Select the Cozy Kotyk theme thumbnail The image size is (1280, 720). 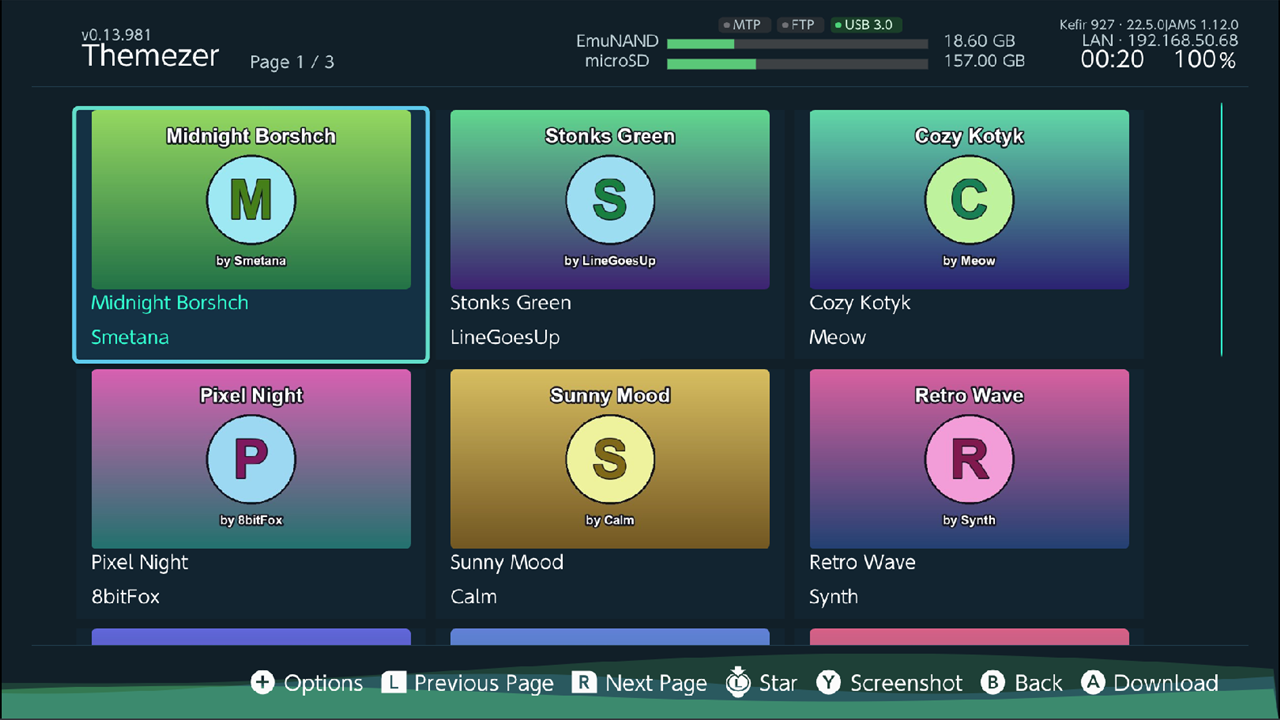click(x=969, y=200)
